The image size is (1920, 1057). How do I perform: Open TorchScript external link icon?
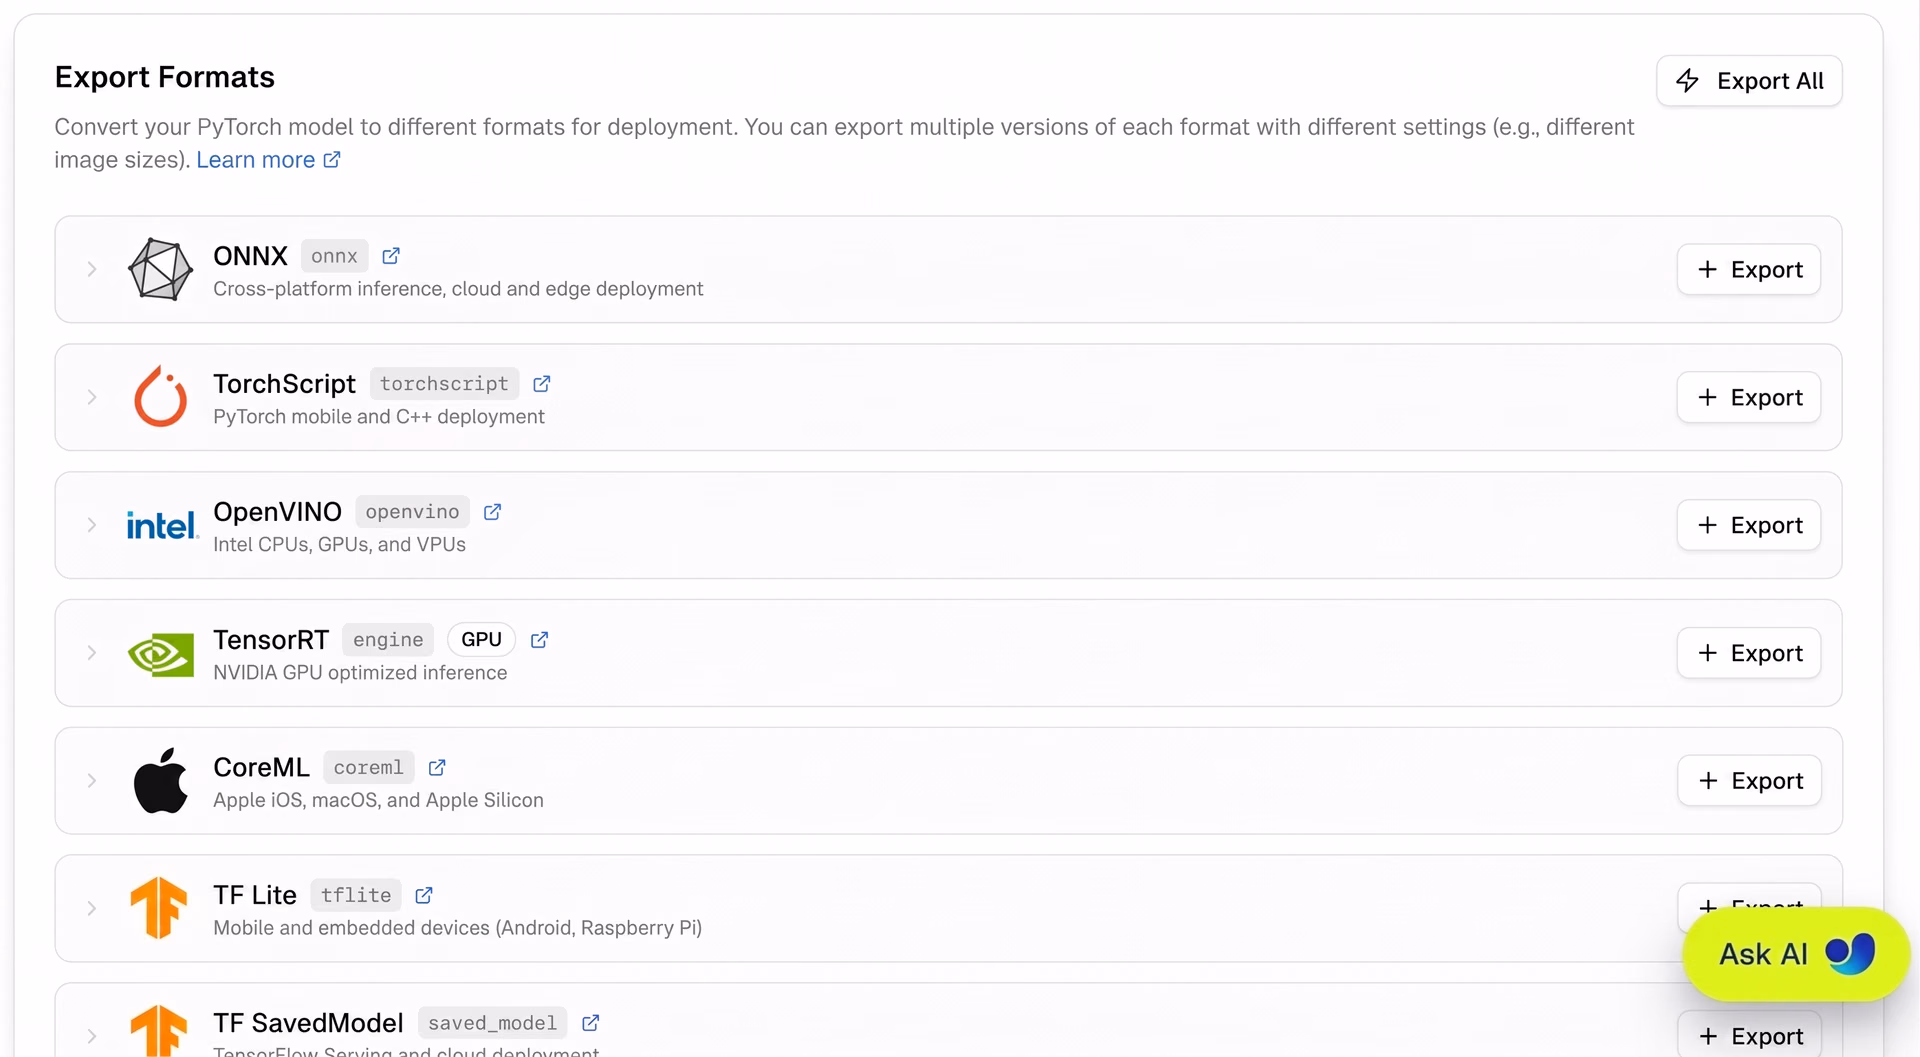[542, 384]
